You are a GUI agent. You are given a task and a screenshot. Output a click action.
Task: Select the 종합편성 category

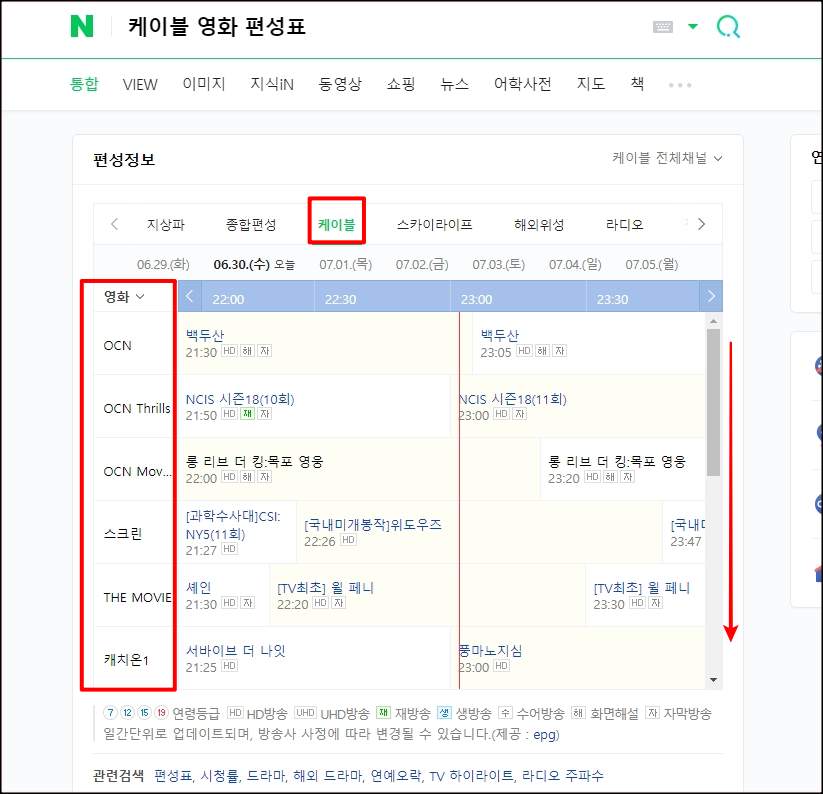tap(251, 225)
